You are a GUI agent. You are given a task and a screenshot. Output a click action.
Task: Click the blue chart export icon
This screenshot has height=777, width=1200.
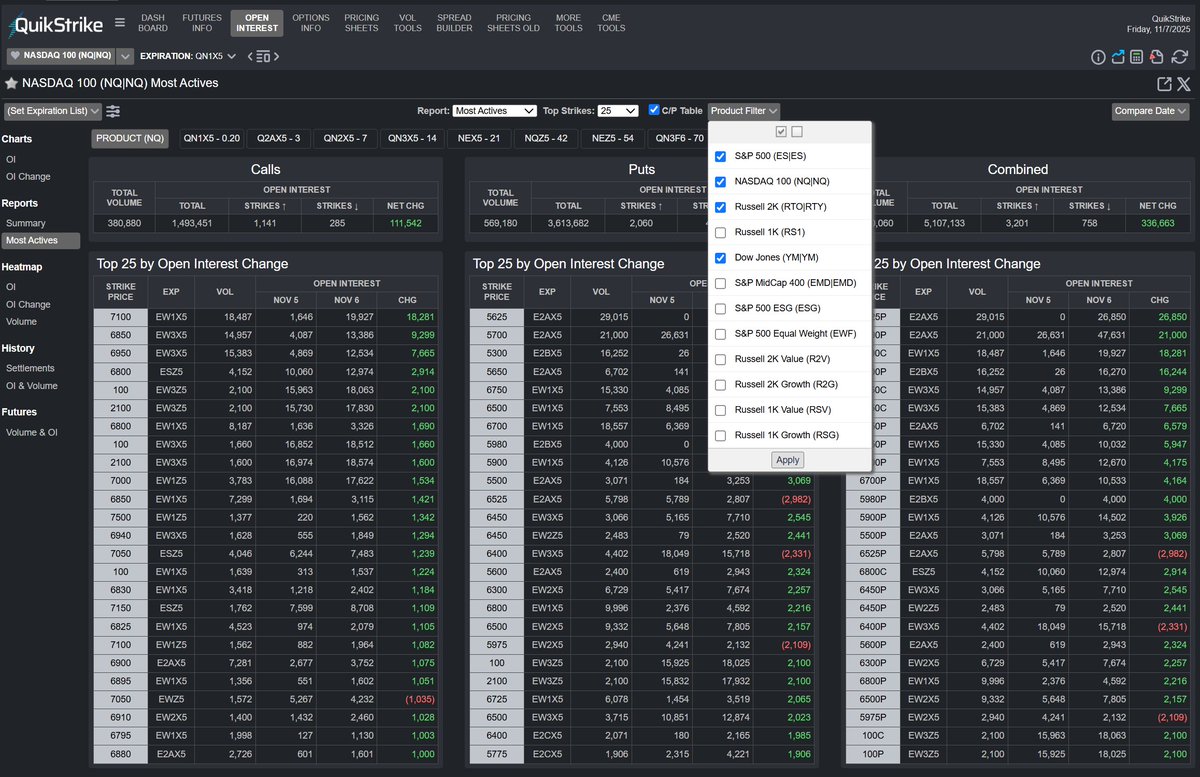(1118, 57)
